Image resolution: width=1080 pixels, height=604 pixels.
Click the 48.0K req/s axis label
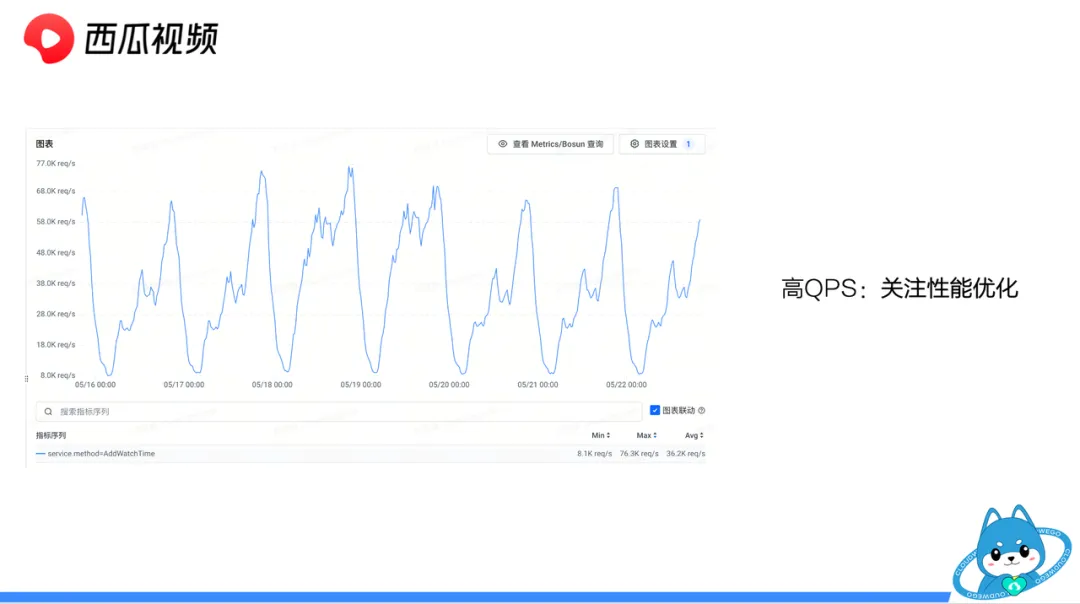tap(56, 253)
